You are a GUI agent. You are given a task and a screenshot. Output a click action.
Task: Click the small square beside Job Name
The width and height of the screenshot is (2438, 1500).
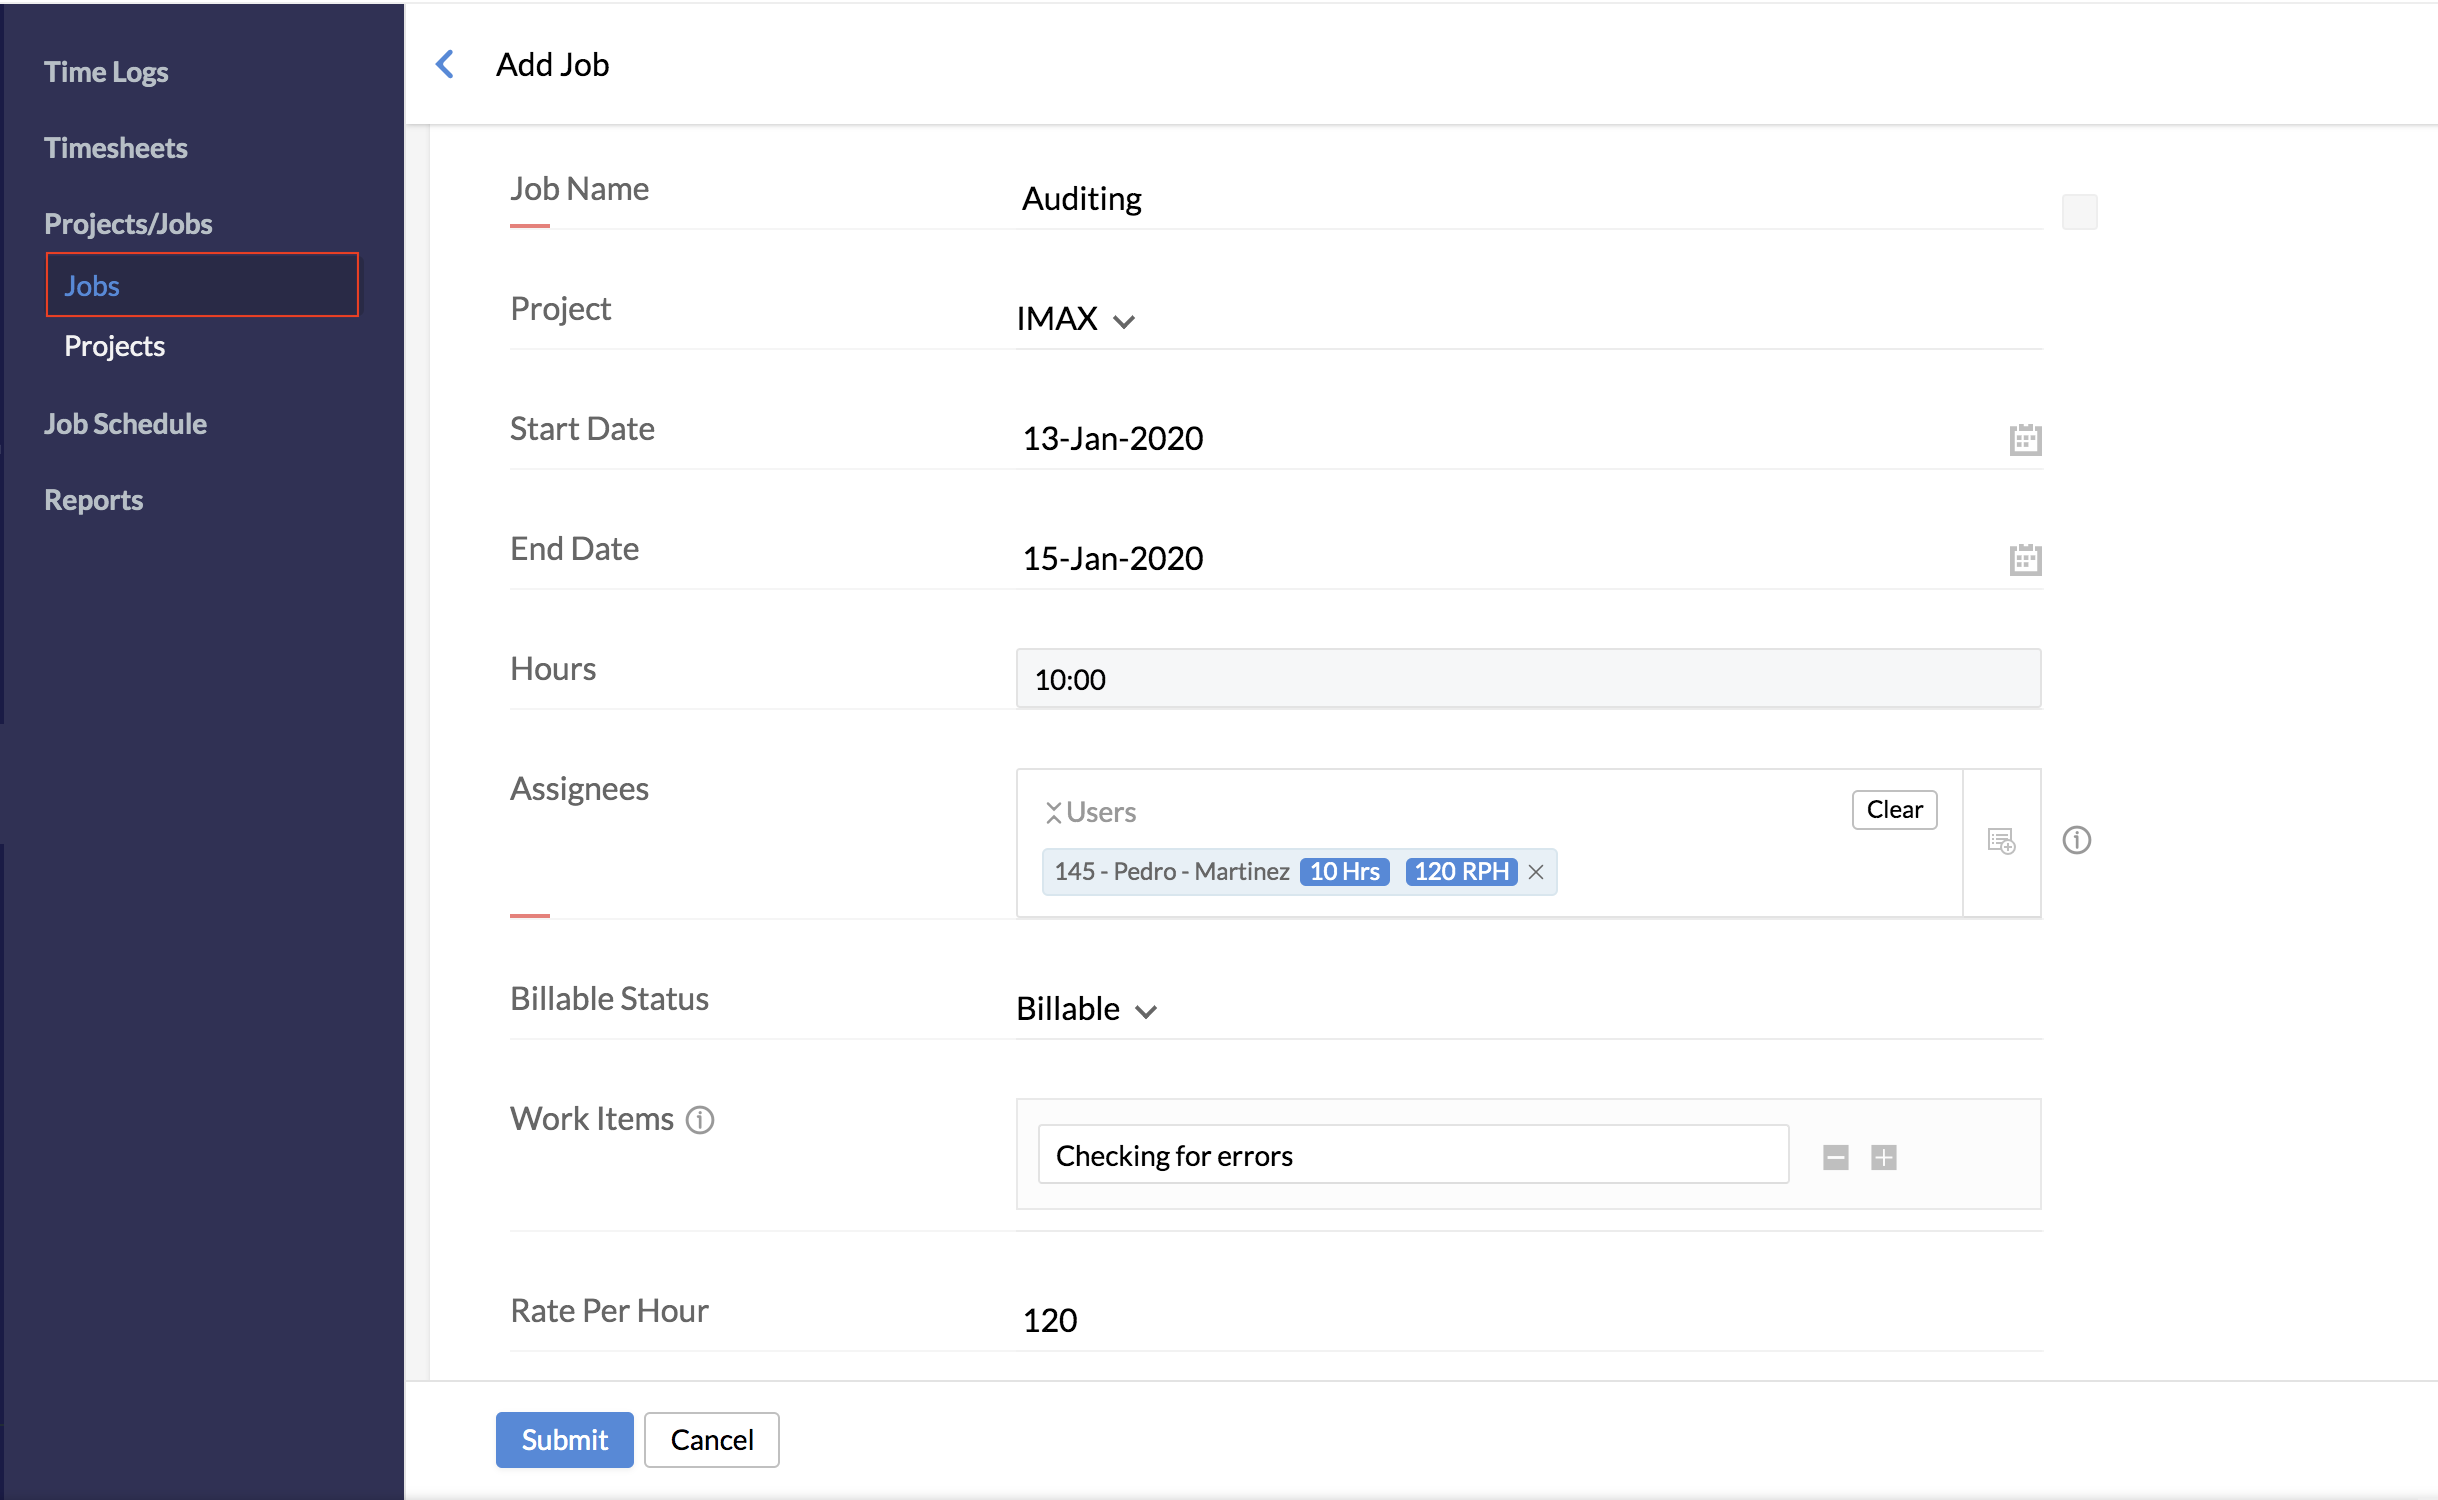[x=2079, y=212]
